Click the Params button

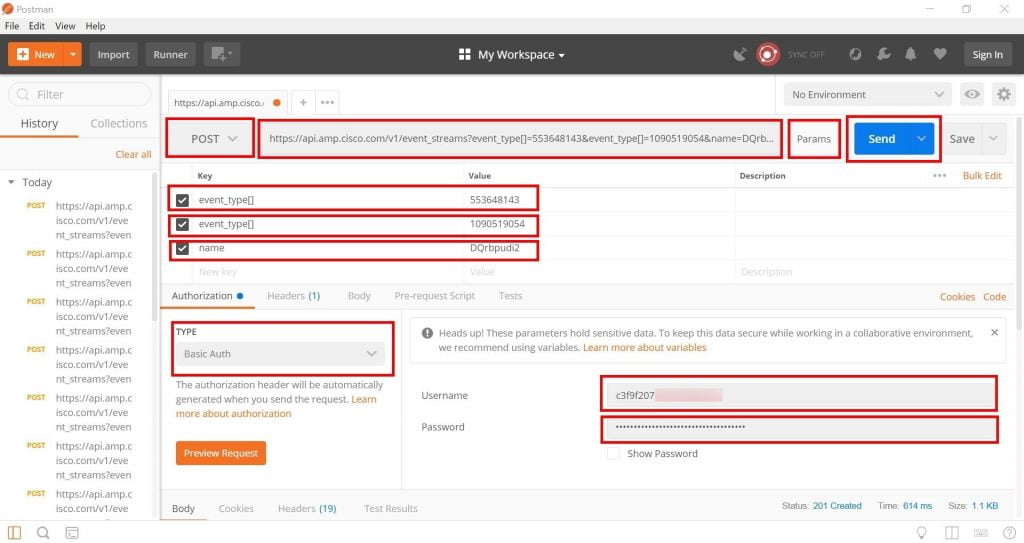814,139
